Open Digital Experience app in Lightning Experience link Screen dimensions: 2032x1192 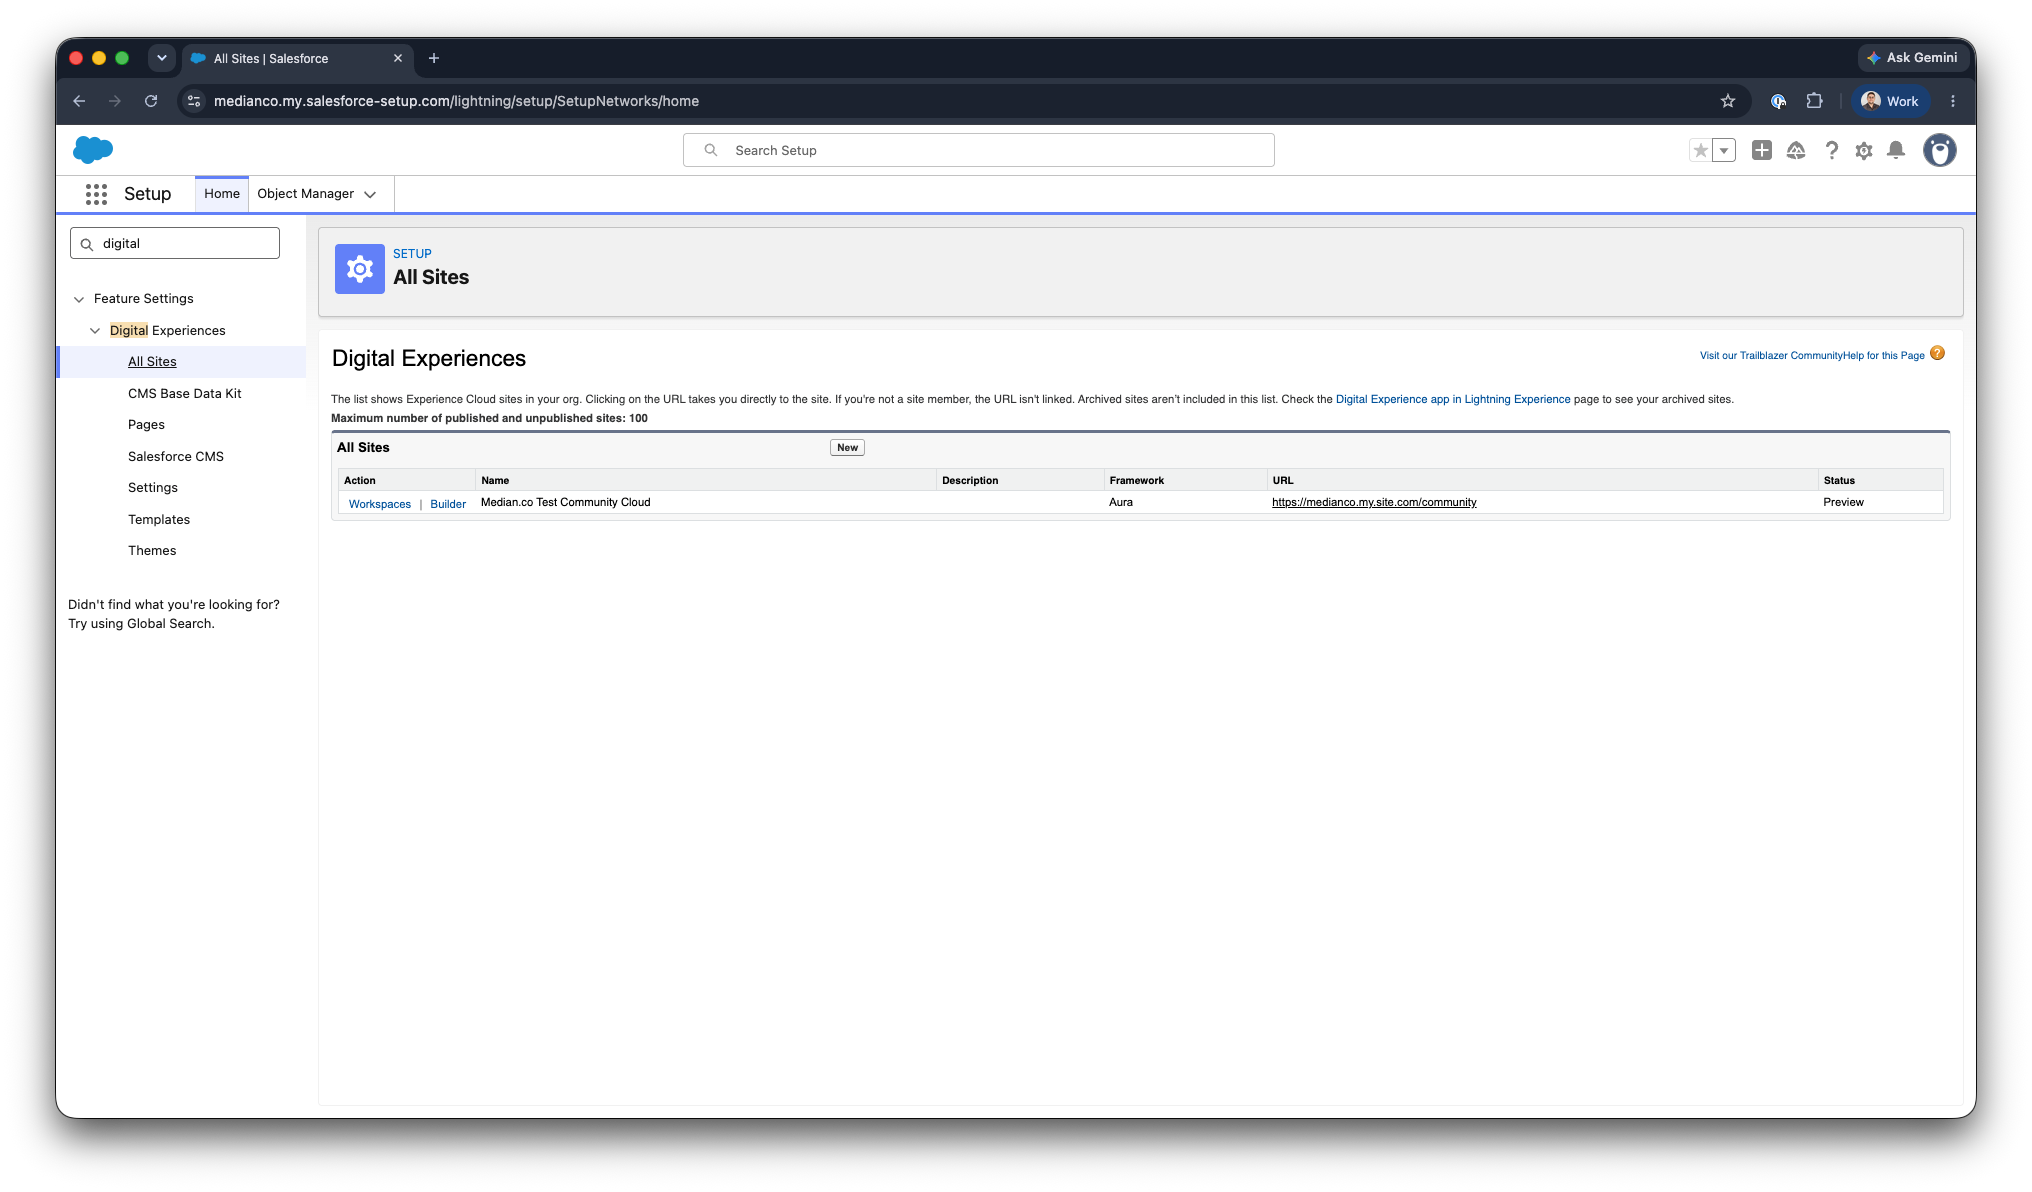coord(1453,399)
